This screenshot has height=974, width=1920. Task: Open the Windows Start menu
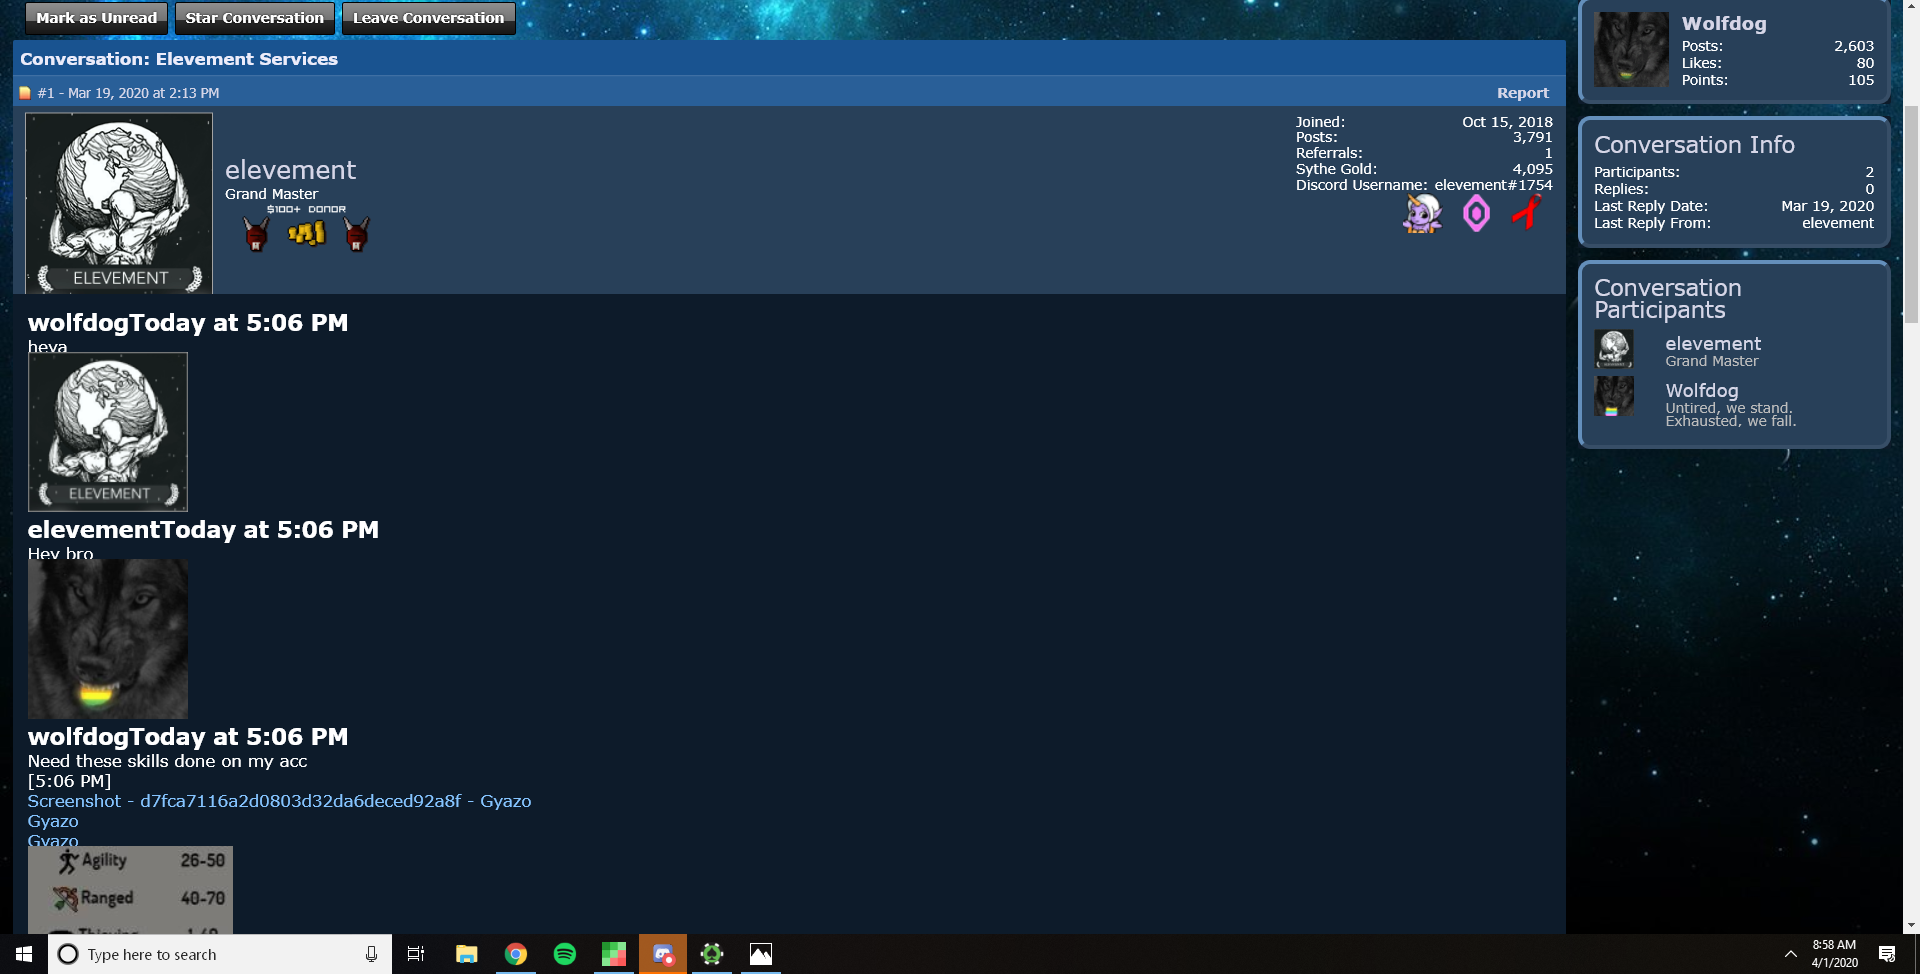click(24, 954)
